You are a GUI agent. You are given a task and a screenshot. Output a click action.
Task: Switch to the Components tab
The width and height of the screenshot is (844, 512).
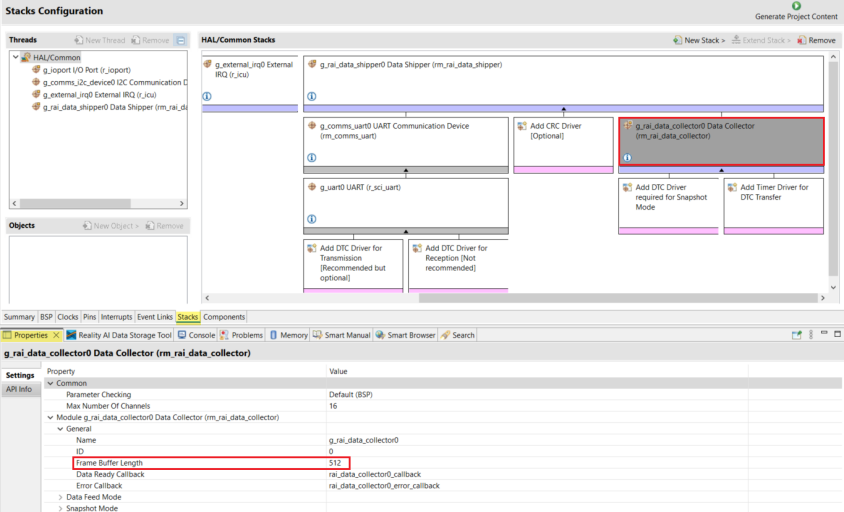(x=224, y=317)
